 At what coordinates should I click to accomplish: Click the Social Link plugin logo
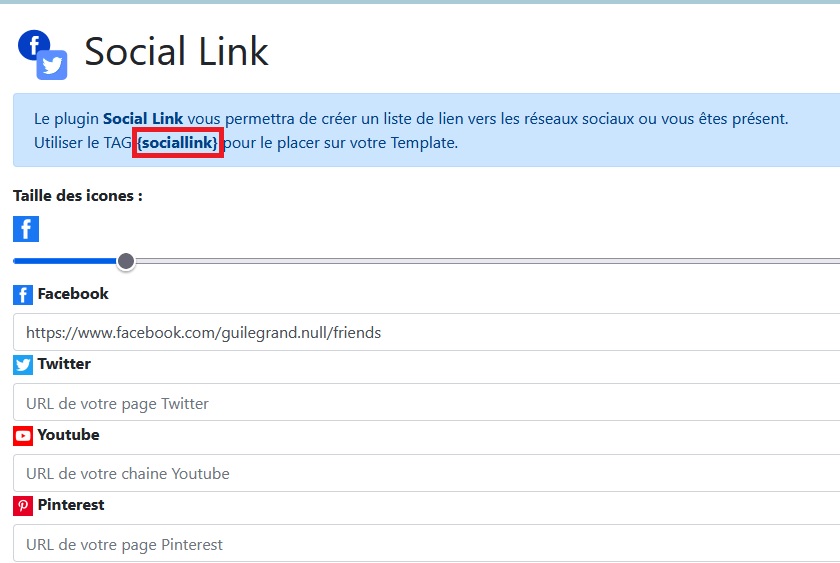click(x=42, y=54)
